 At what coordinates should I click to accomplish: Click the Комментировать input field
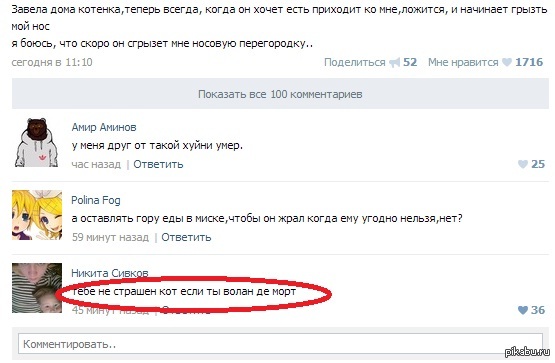click(280, 344)
